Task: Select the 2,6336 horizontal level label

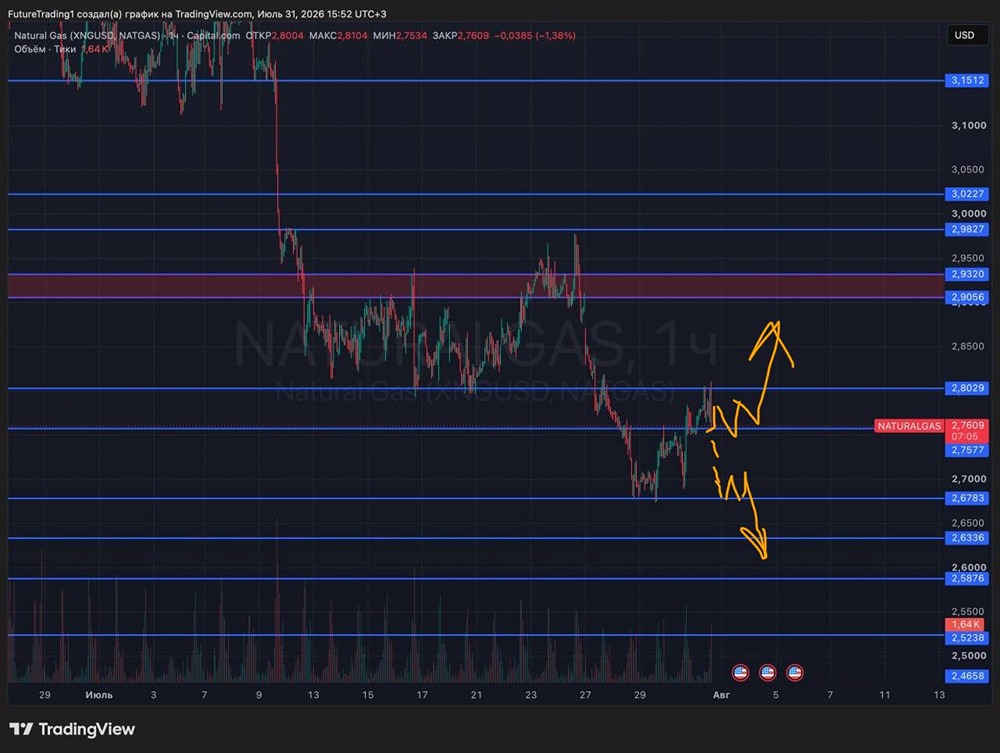Action: pos(967,537)
